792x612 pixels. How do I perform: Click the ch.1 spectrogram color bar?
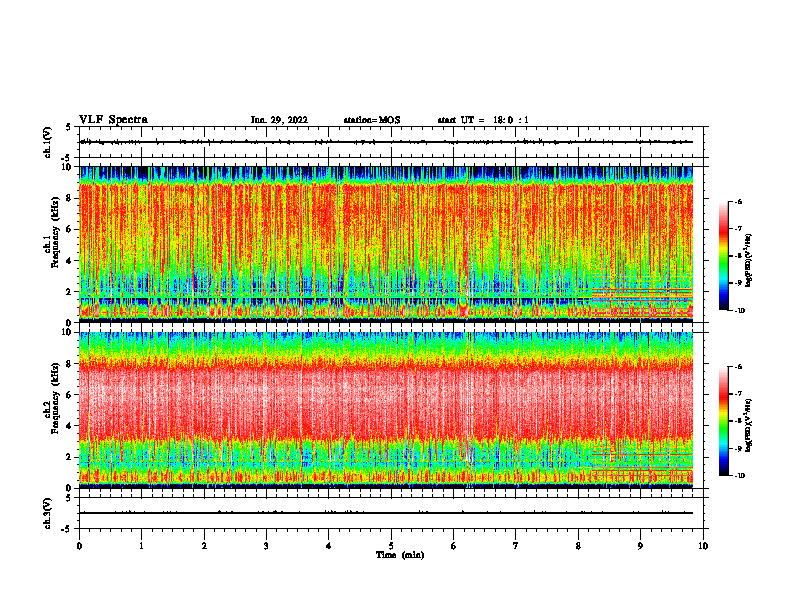click(x=723, y=256)
